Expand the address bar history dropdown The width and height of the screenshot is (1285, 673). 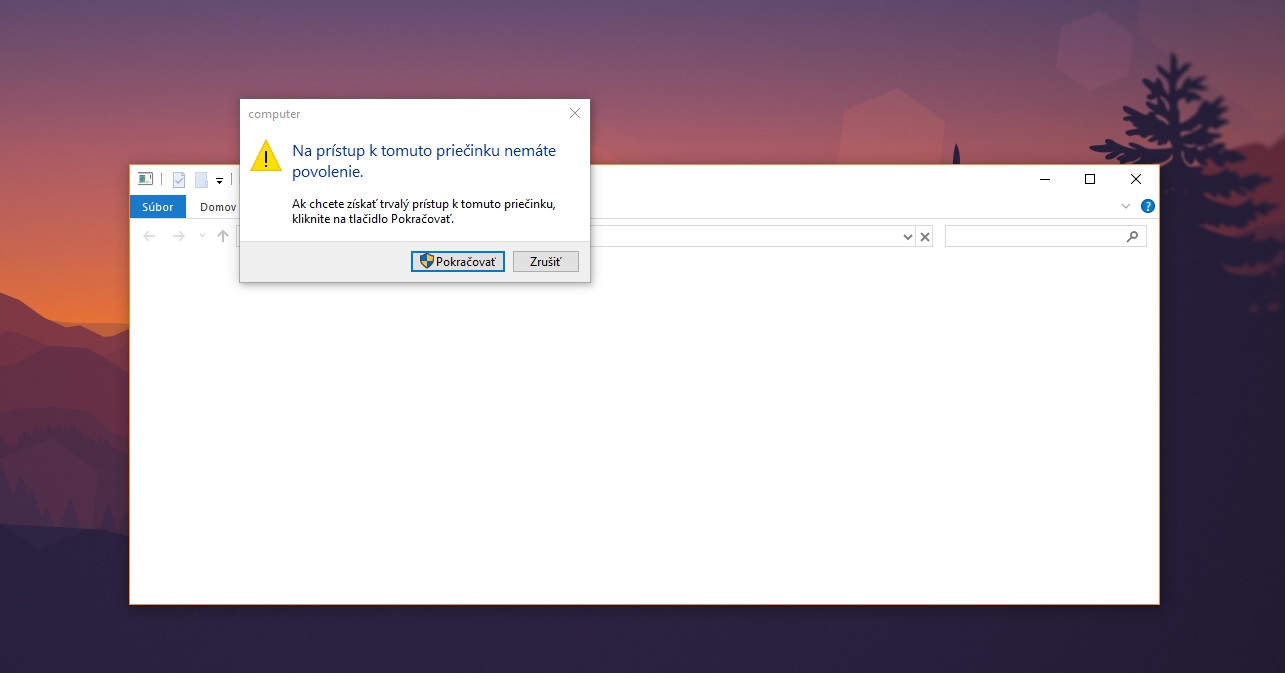coord(908,237)
